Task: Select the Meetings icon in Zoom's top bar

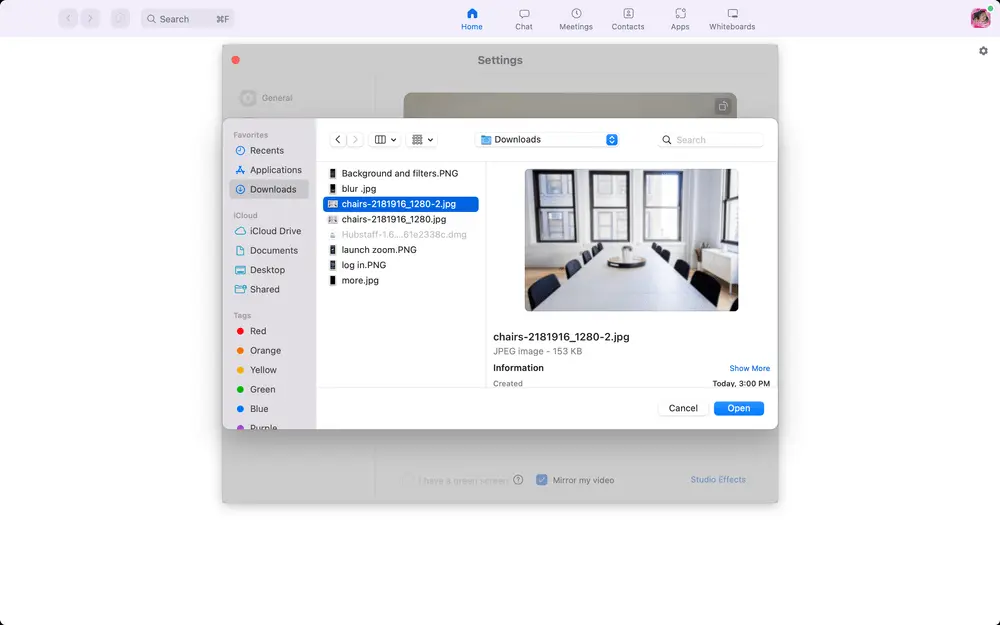Action: 575,18
